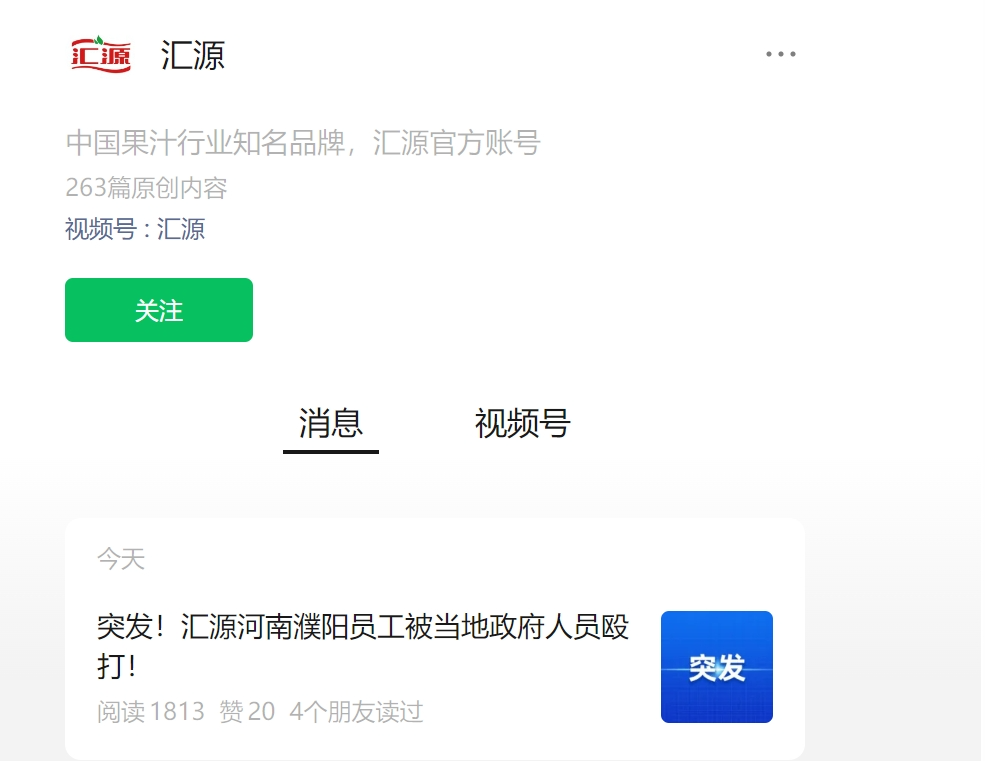Click the 今天 date label in the card
The height and width of the screenshot is (761, 985).
(121, 559)
